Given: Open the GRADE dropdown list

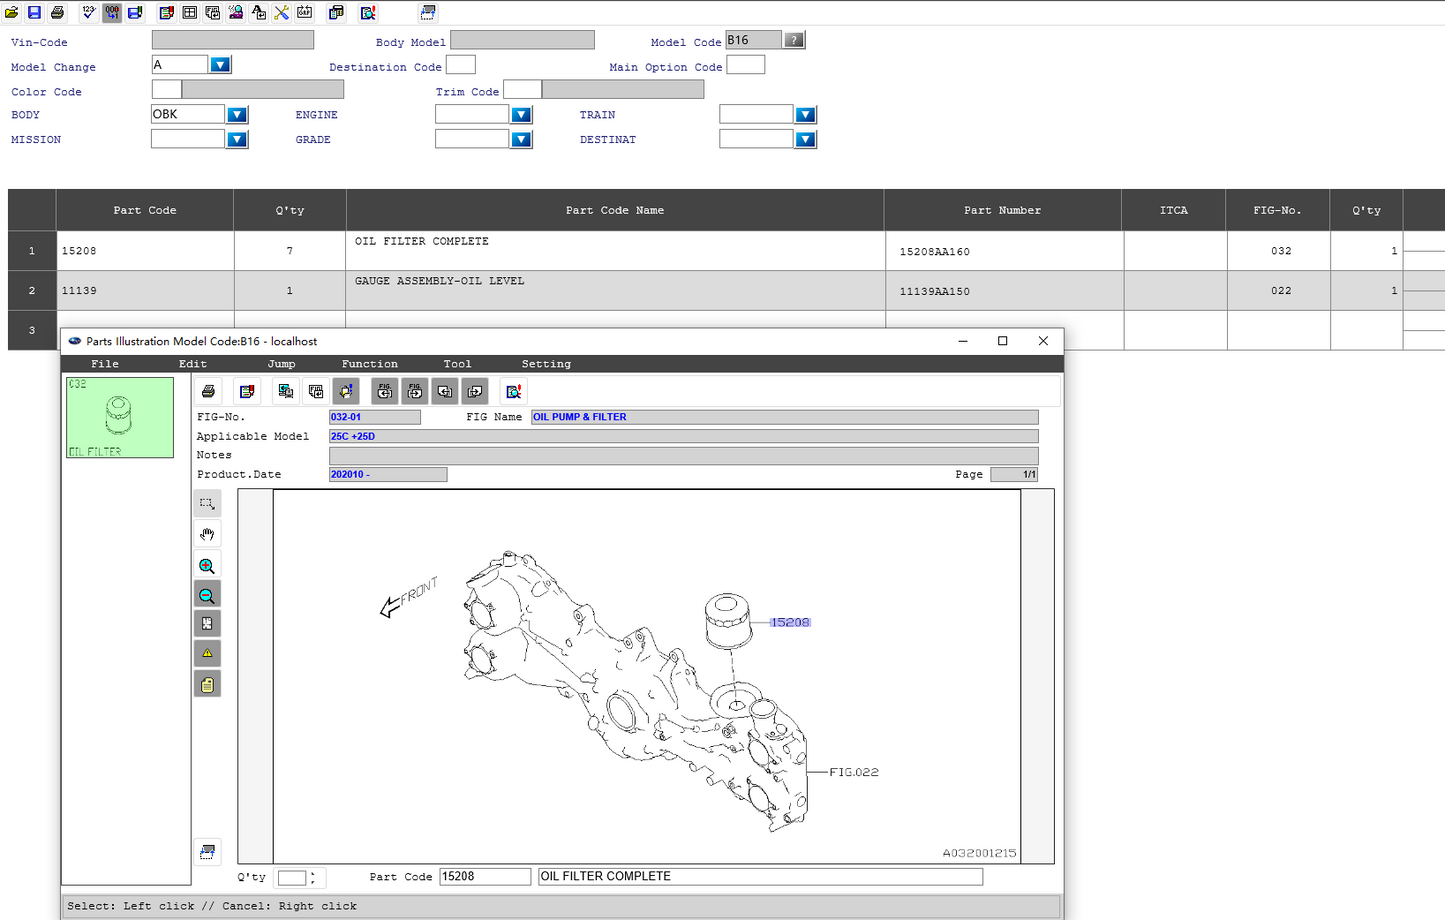Looking at the screenshot, I should [521, 140].
